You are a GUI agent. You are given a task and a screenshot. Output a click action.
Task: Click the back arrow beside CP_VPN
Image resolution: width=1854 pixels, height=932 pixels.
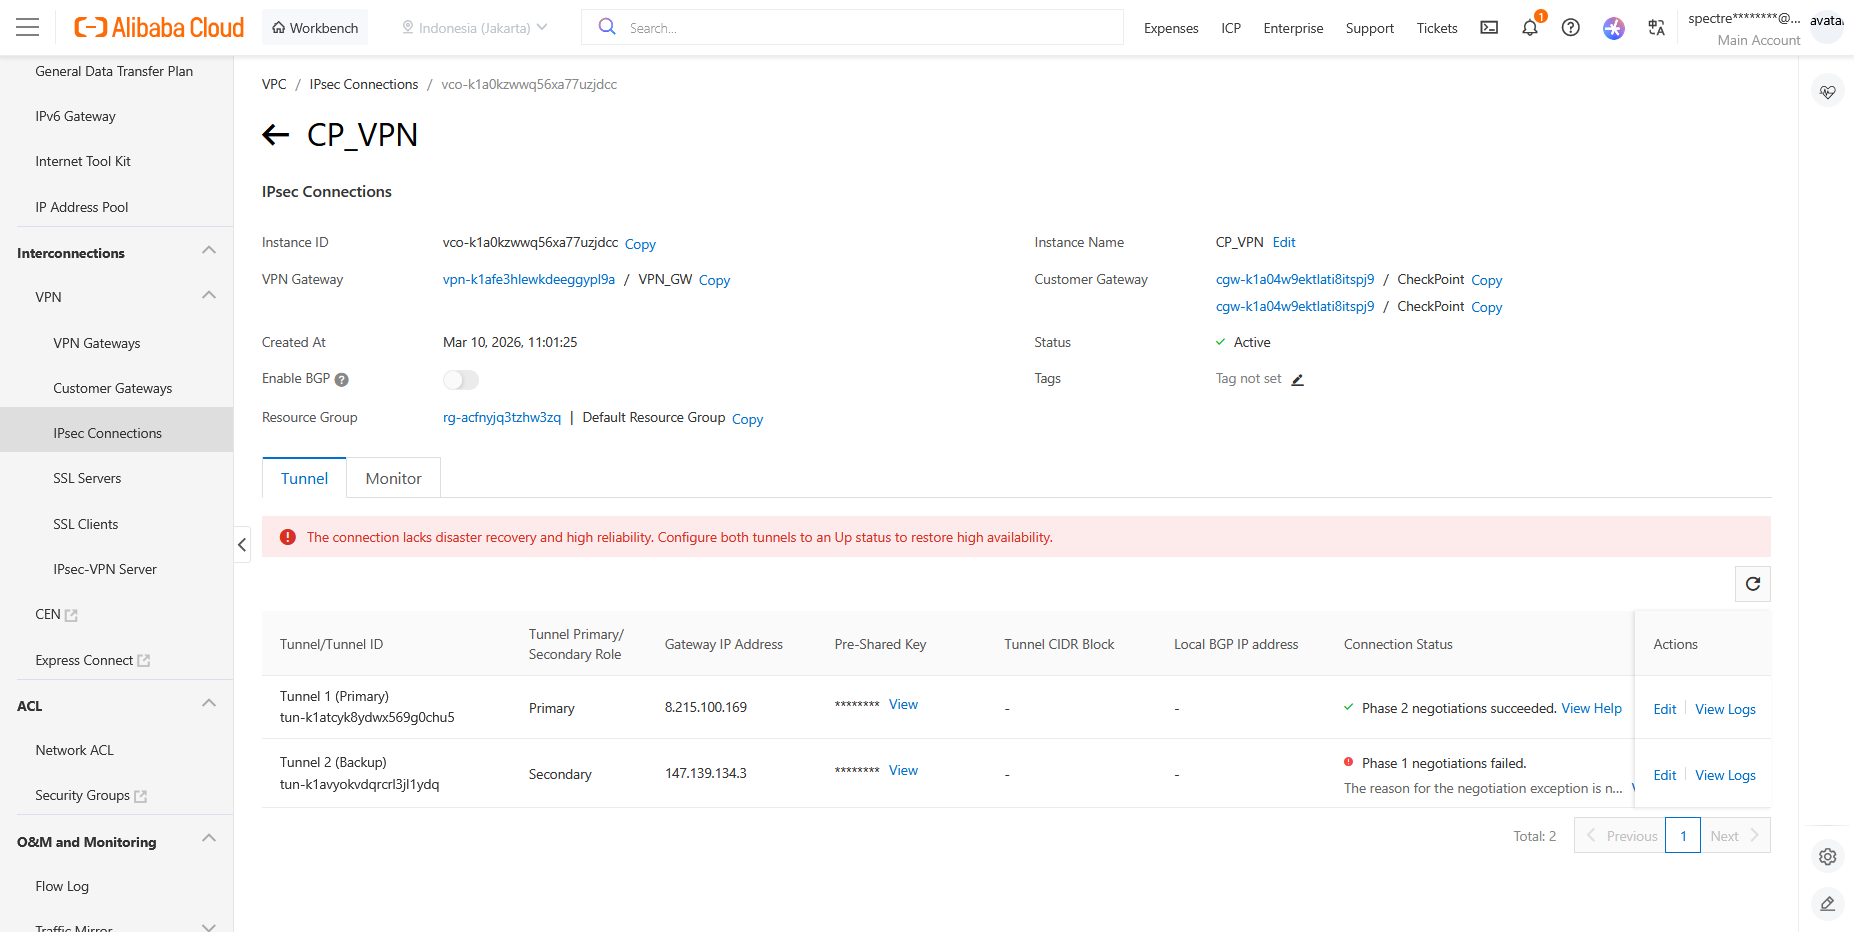coord(275,135)
